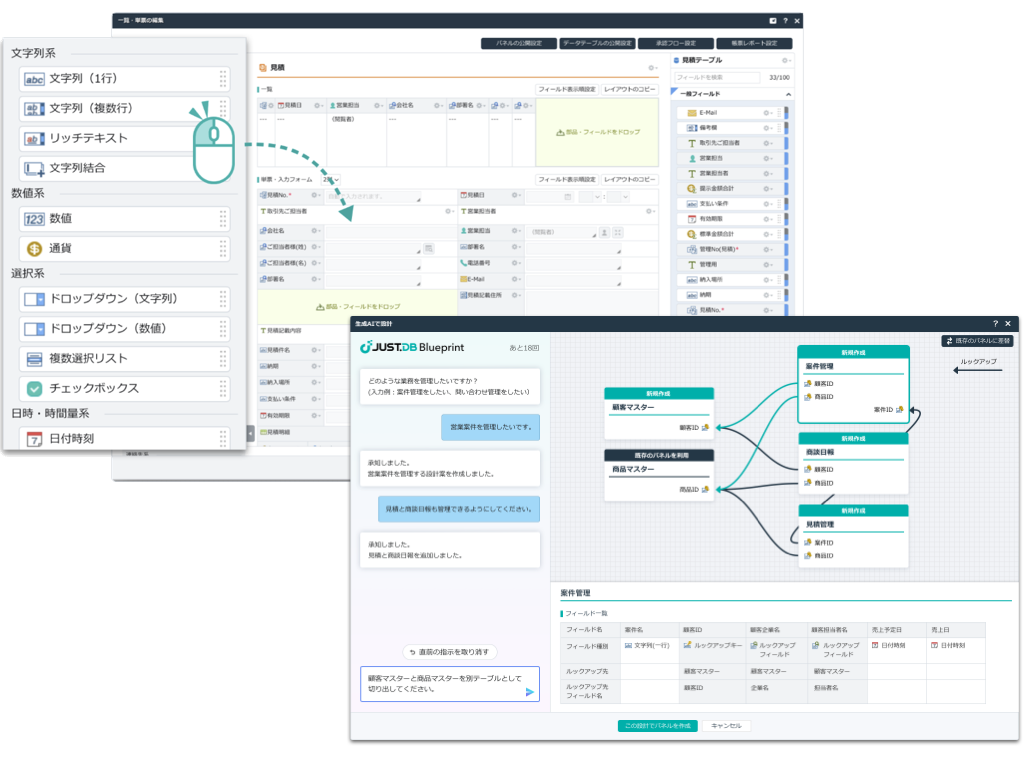This screenshot has width=1024, height=760.
Task: Click 直前の指示を取り消す undo button
Action: [449, 652]
